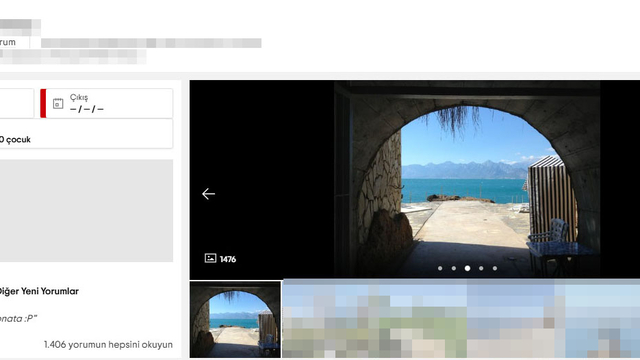Viewport: 640px width, 360px height.
Task: Open the gallery via the photo count icon
Action: (x=210, y=258)
